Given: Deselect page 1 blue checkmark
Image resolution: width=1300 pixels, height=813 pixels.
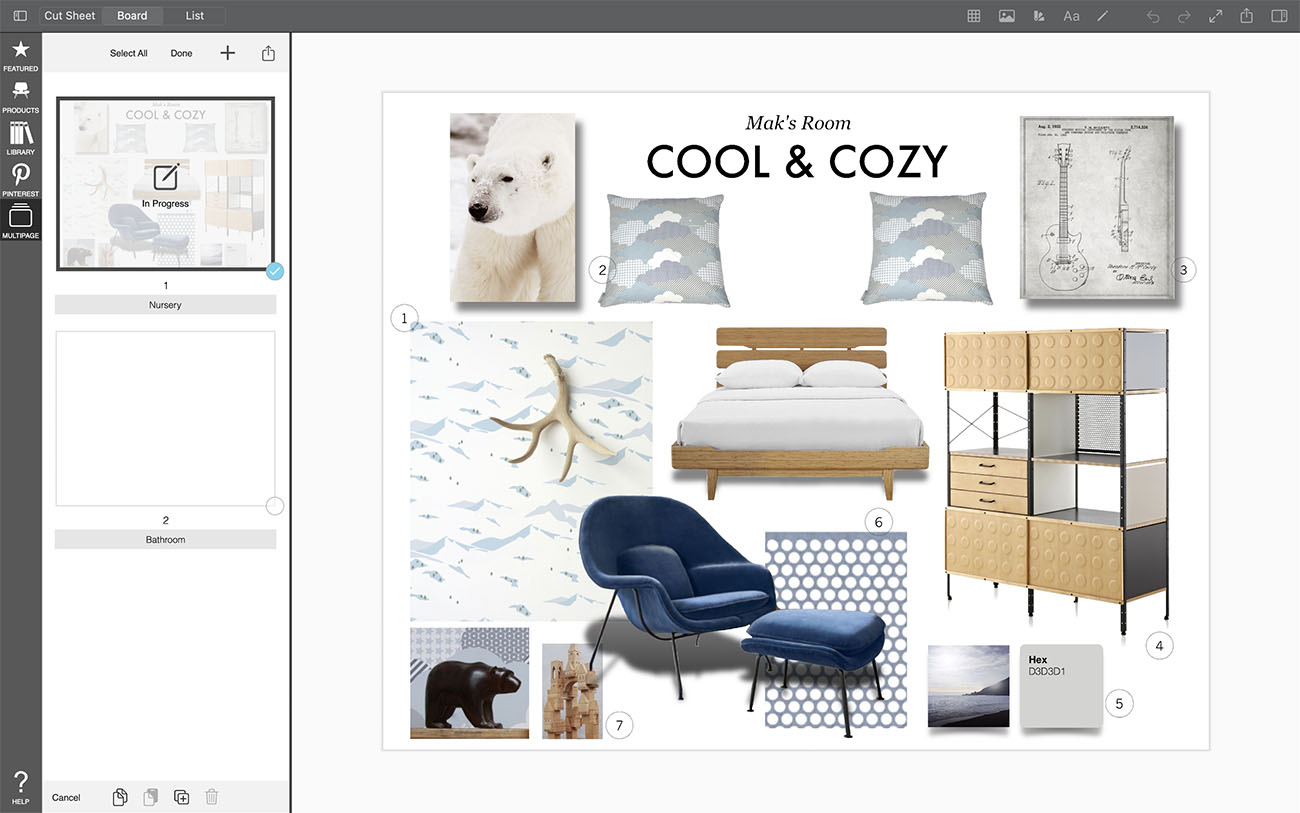Looking at the screenshot, I should click(x=275, y=271).
